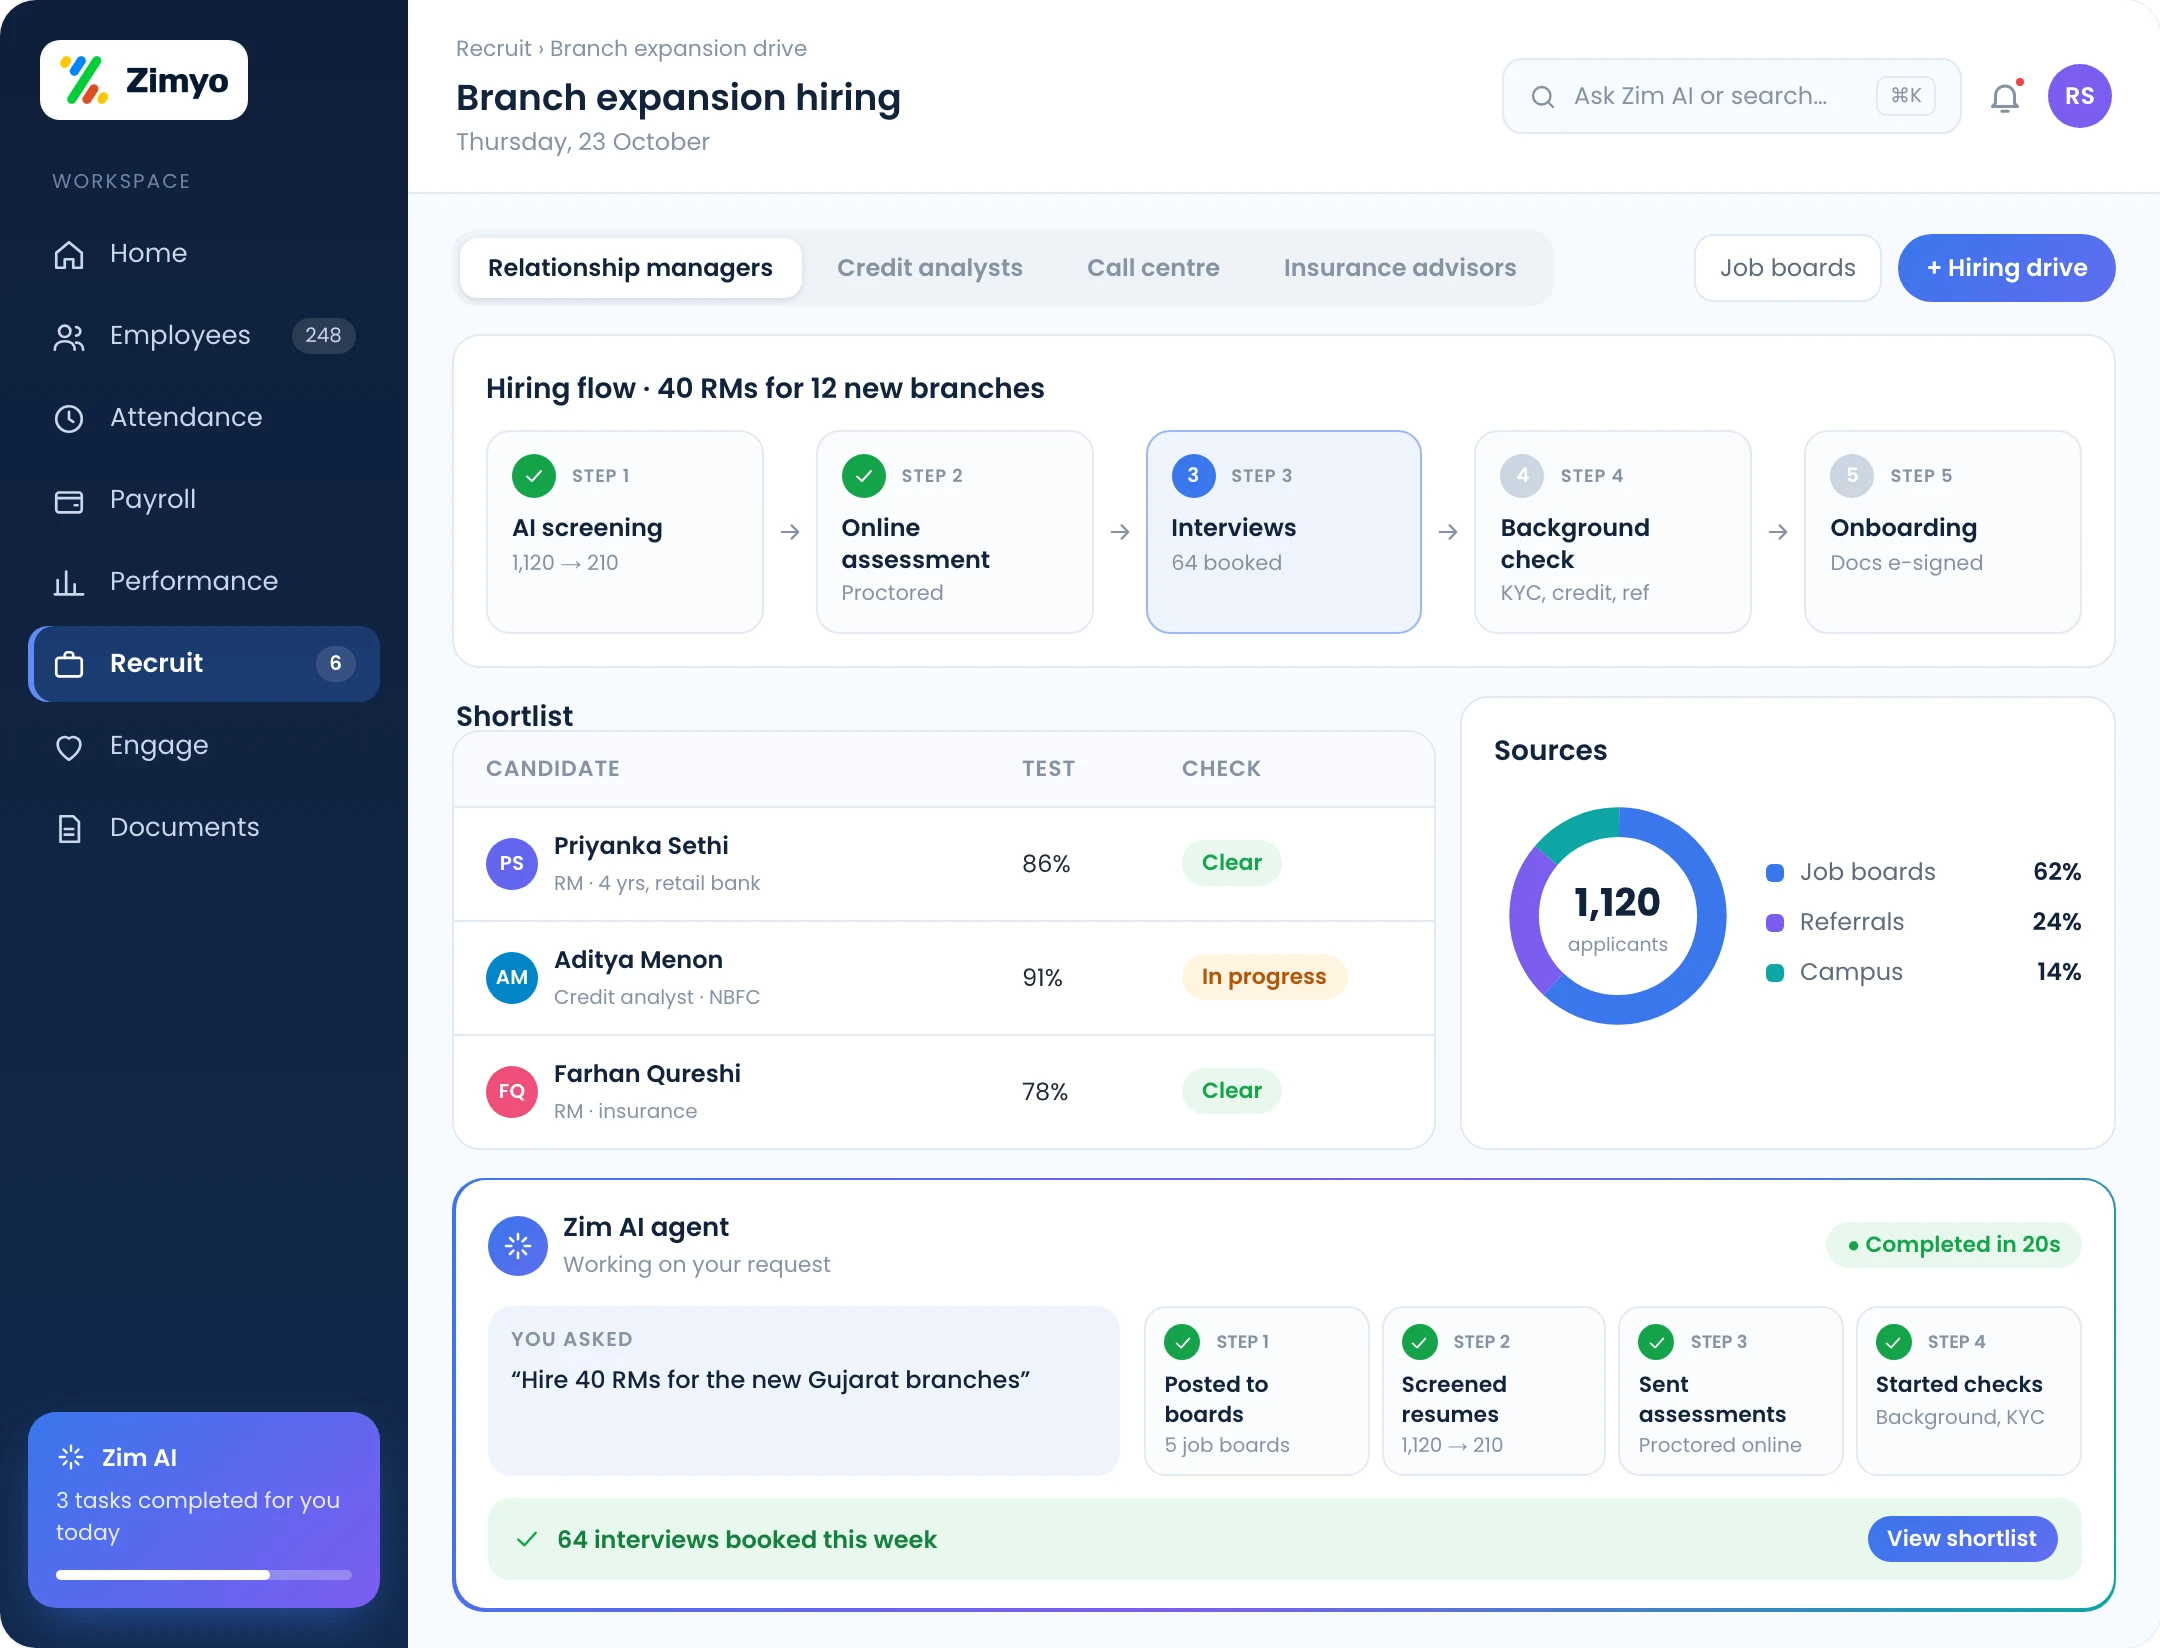Open the Onboarding step 5 card
This screenshot has width=2160, height=1648.
1942,532
